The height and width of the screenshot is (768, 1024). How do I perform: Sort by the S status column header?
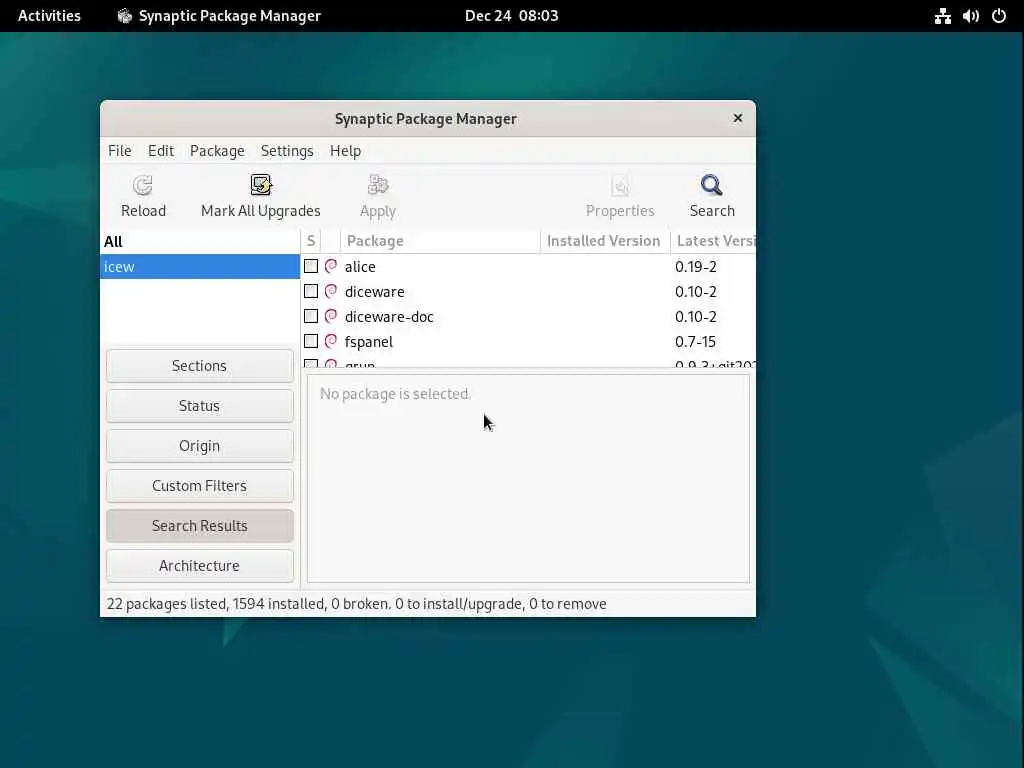tap(311, 241)
